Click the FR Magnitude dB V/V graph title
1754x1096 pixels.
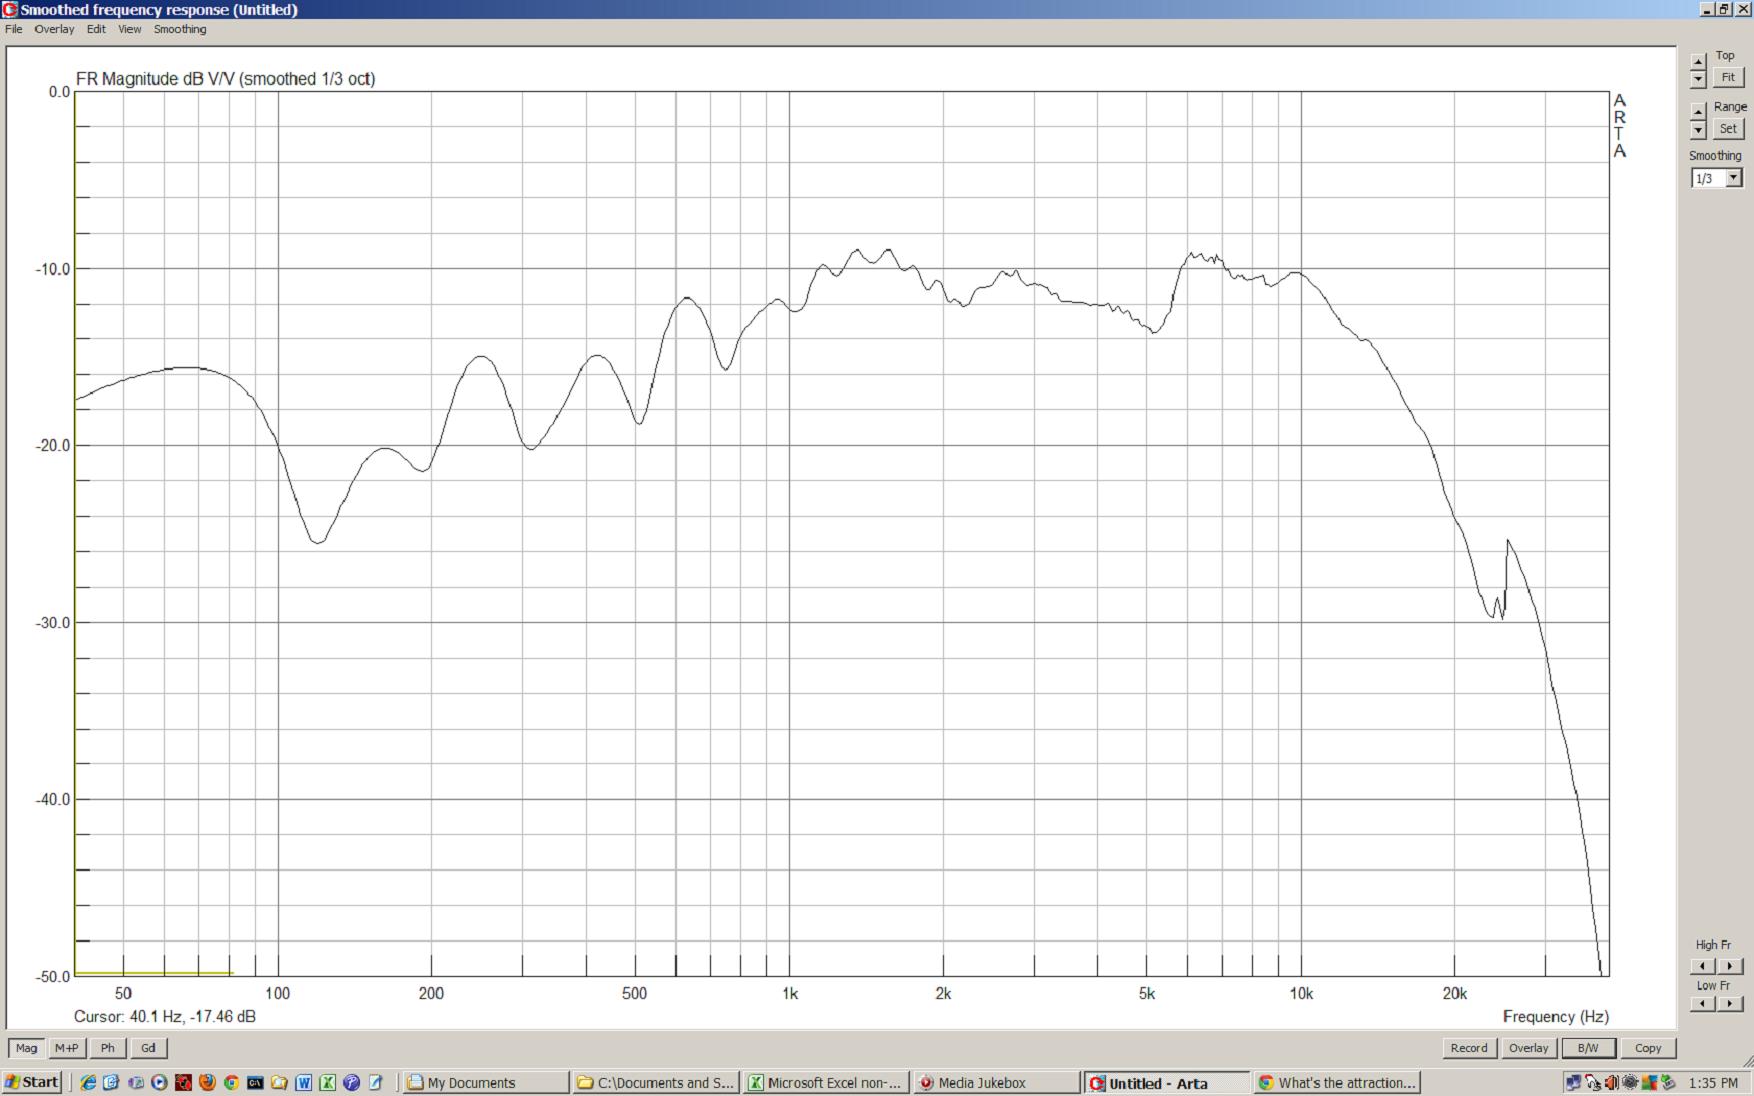click(x=225, y=78)
